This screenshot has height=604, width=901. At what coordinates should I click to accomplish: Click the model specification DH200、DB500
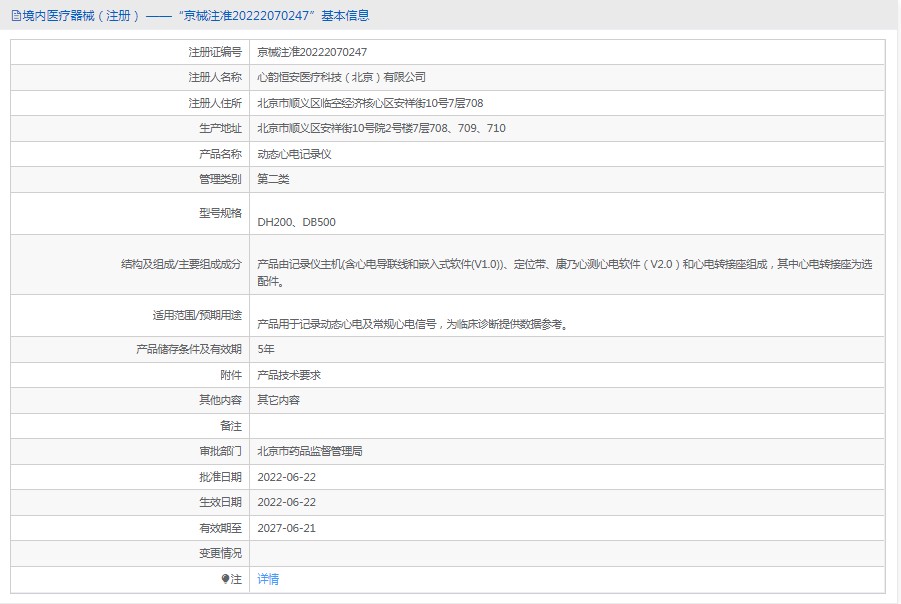point(296,222)
